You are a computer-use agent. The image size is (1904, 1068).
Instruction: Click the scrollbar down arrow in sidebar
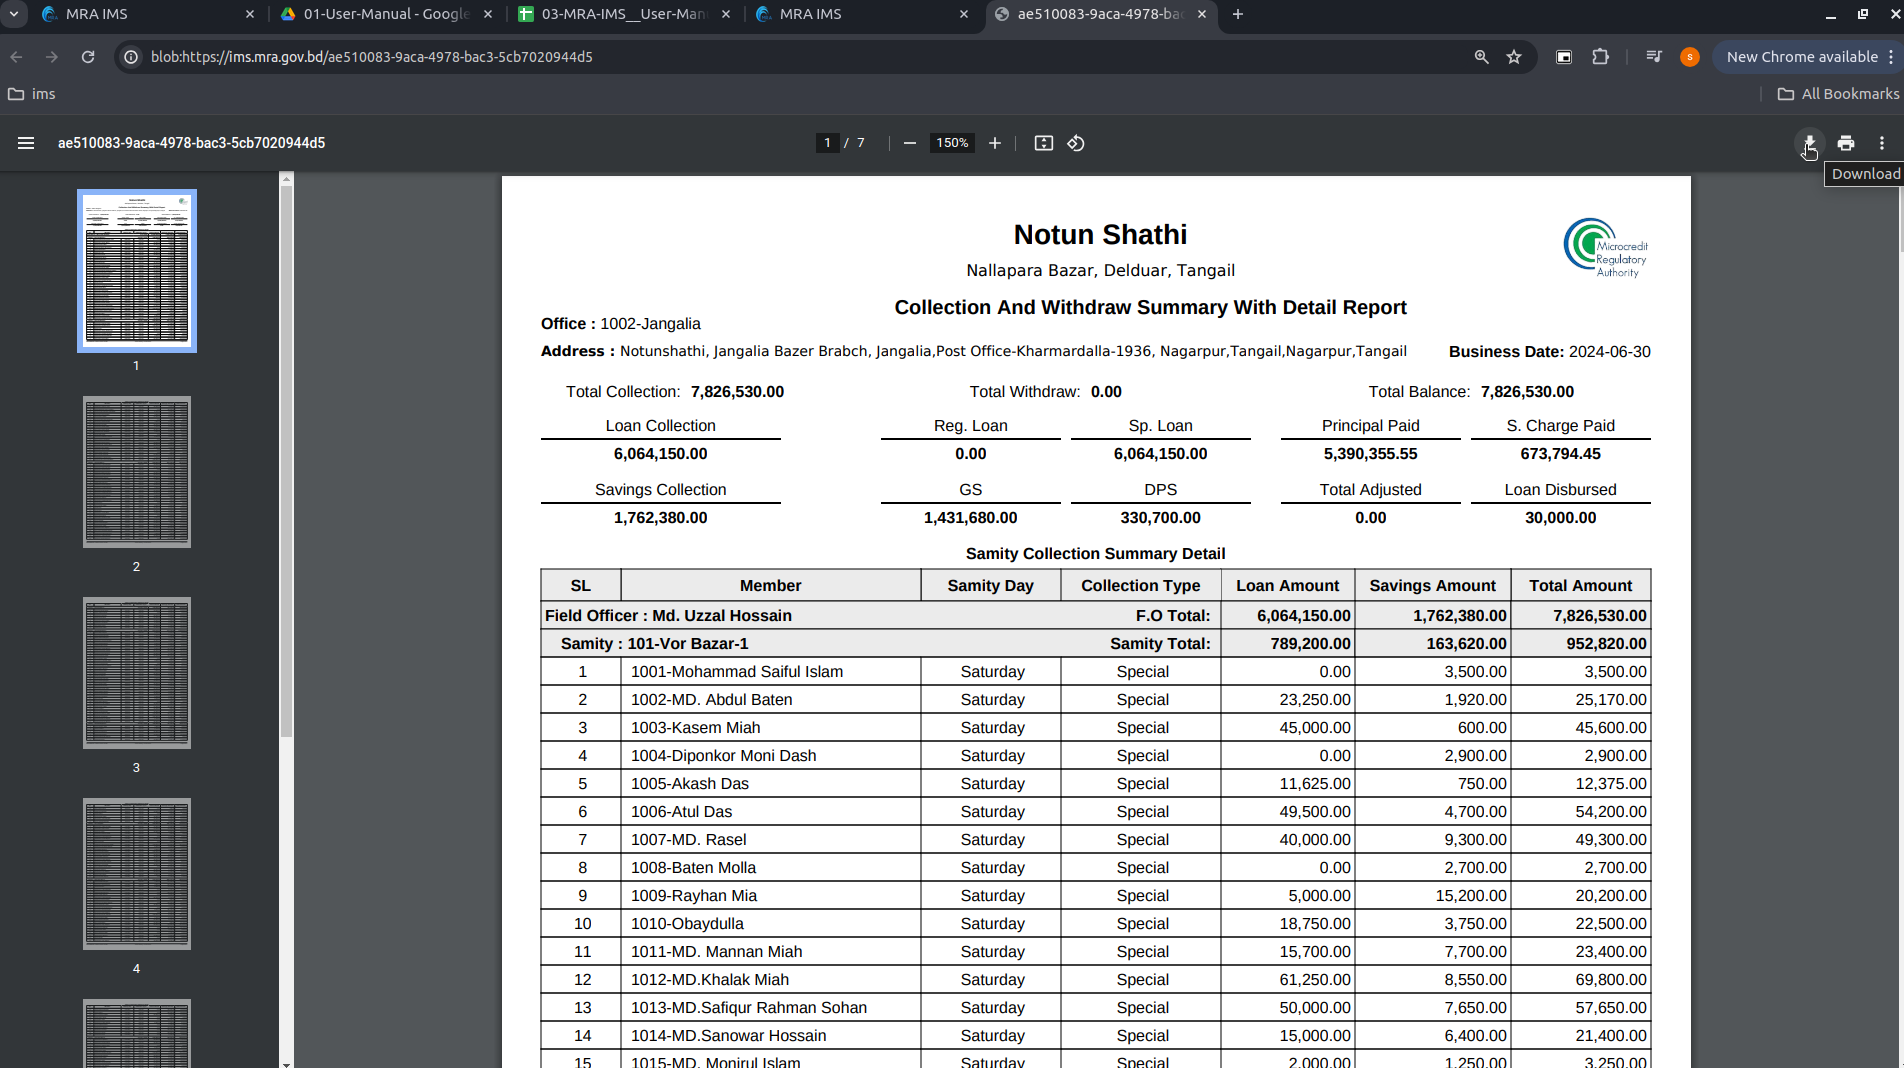[287, 1063]
